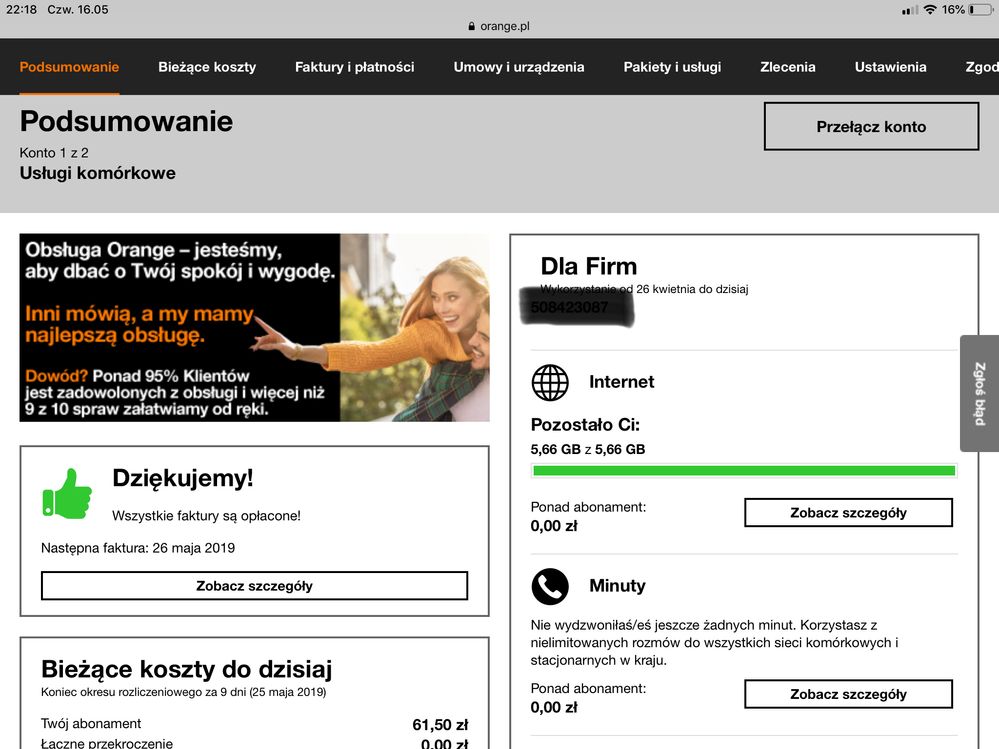Click the 5,66 GB z 5,66 GB text
Screen dimensions: 999x749
tap(587, 450)
